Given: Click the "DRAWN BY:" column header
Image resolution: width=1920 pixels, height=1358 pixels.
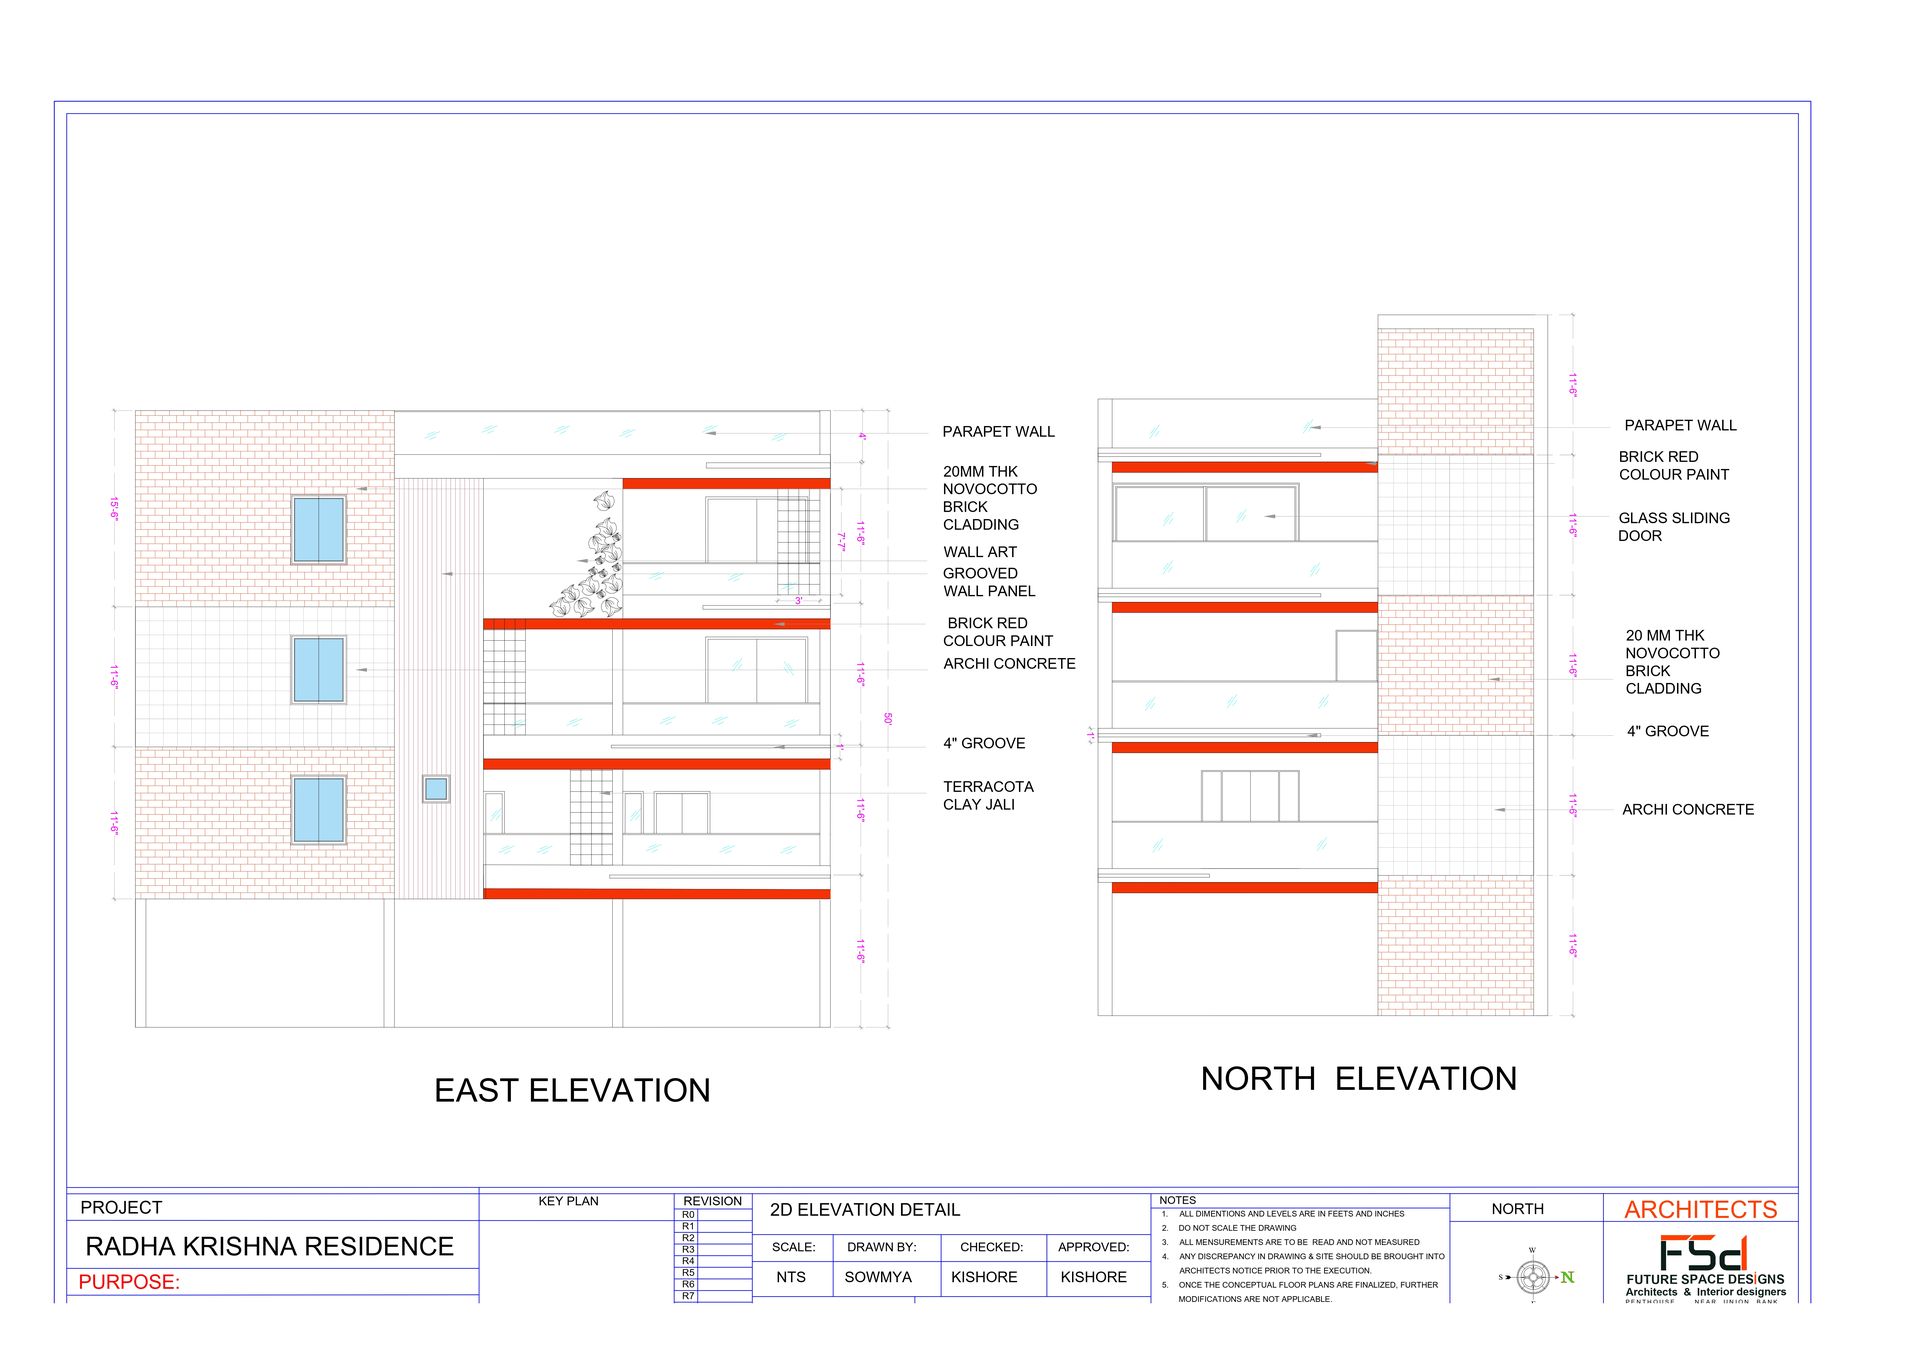Looking at the screenshot, I should (881, 1247).
